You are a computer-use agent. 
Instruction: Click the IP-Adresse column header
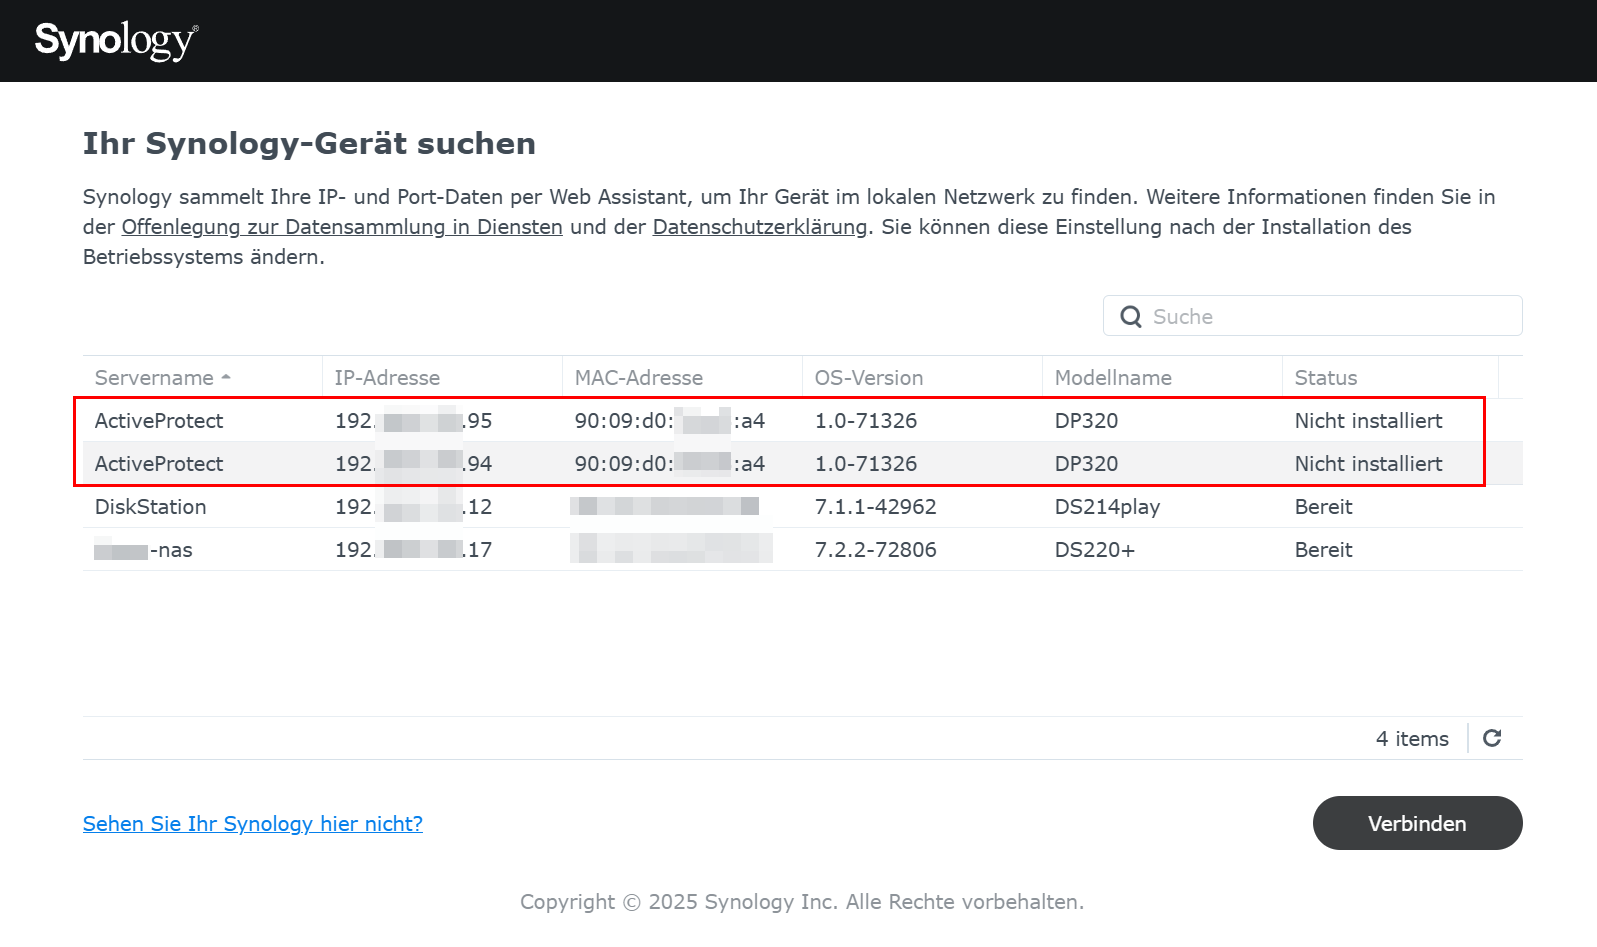point(442,378)
